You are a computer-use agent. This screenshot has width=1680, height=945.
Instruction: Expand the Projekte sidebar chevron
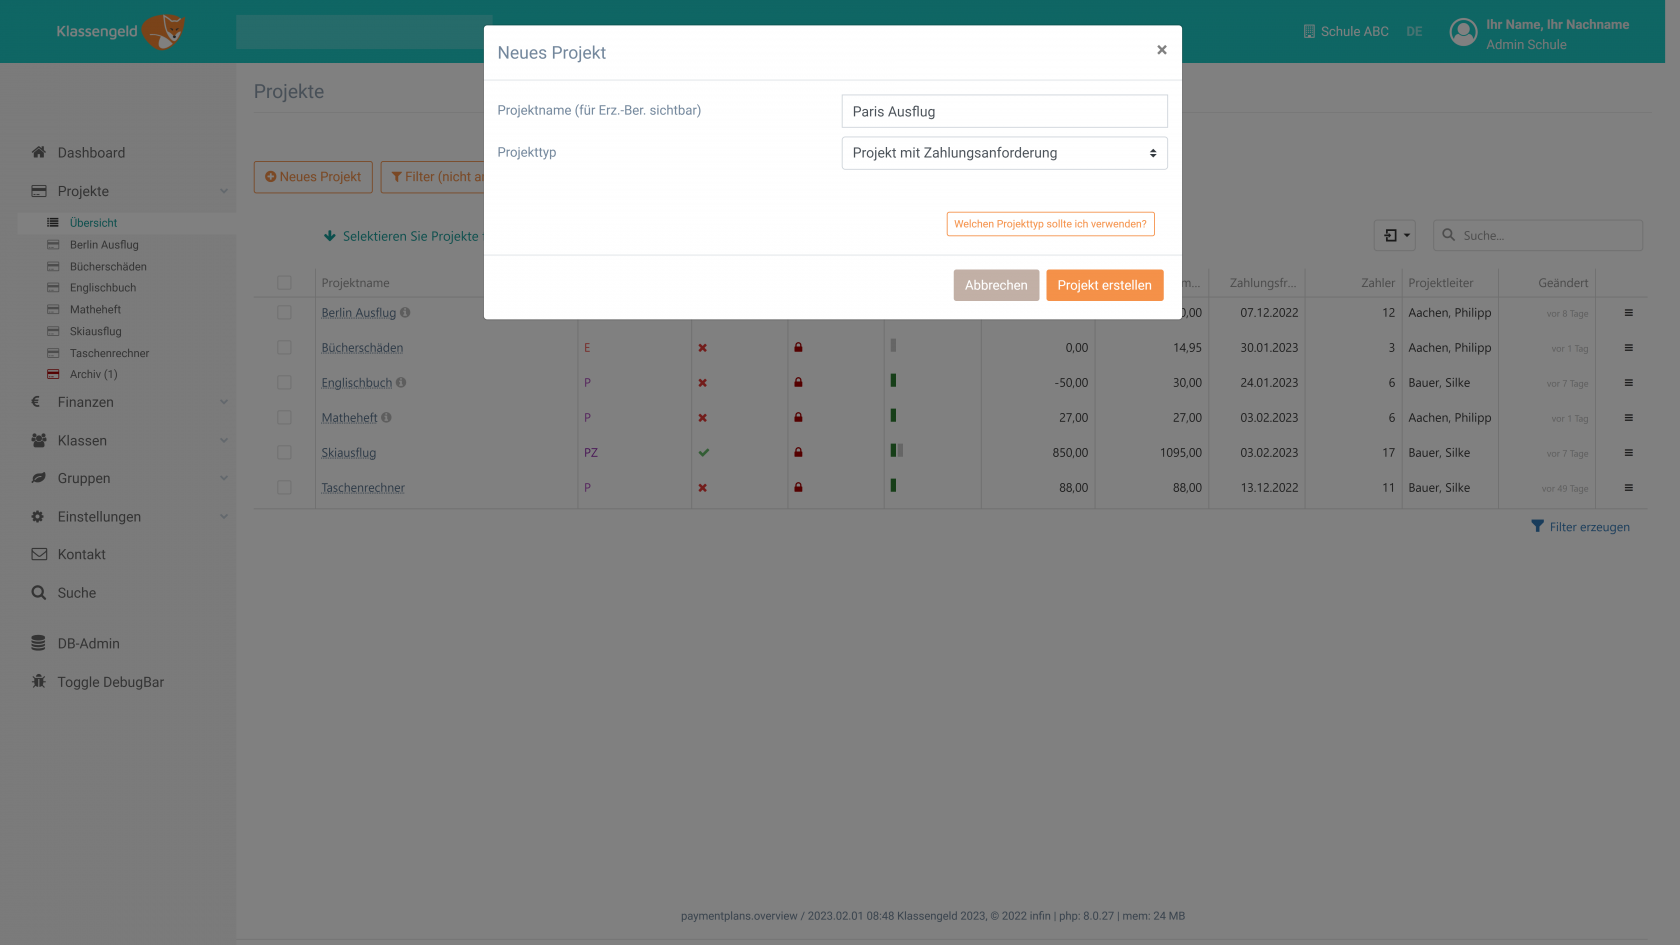pyautogui.click(x=224, y=191)
